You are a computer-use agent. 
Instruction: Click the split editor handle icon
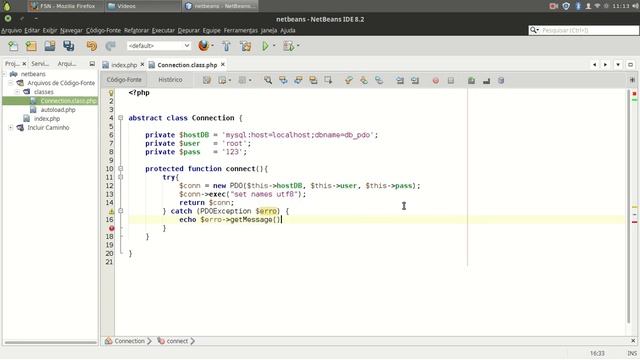tap(632, 80)
